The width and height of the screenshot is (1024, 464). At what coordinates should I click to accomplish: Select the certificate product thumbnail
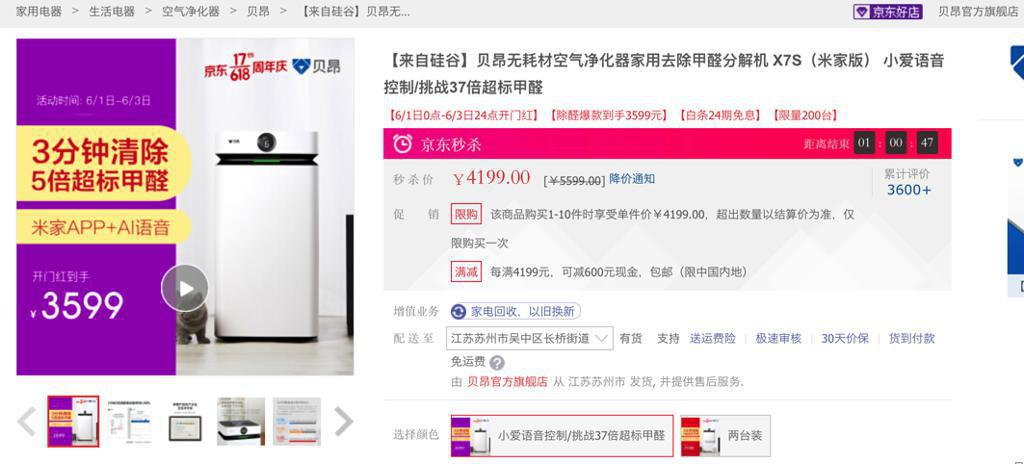click(x=185, y=422)
